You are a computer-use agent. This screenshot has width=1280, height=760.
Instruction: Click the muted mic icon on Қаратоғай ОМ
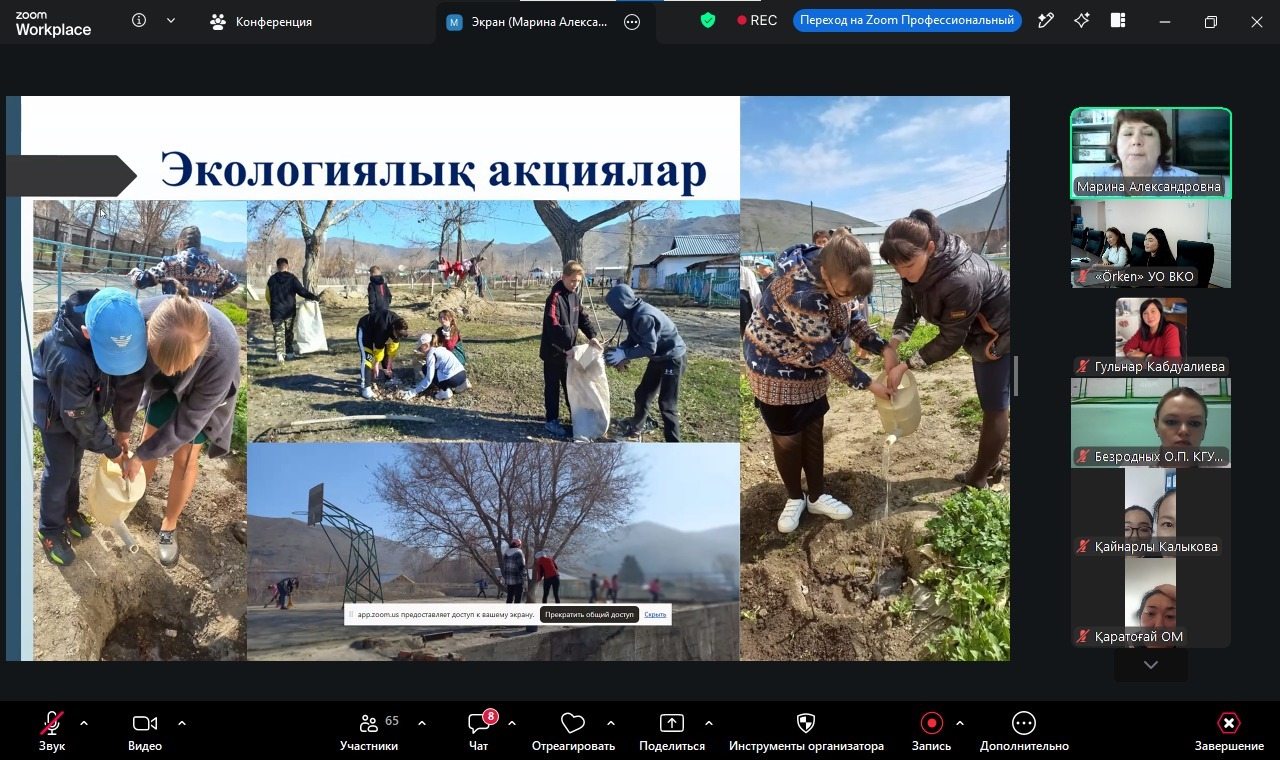pos(1082,637)
